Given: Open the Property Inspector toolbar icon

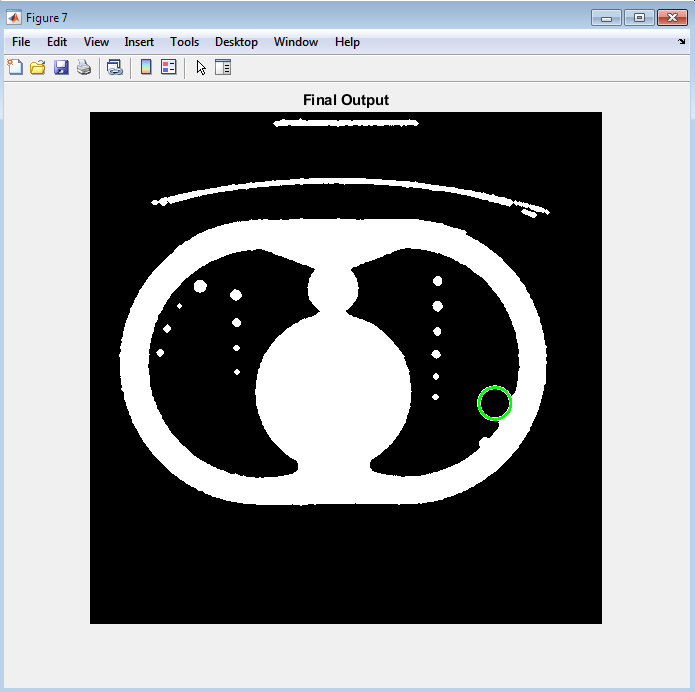Looking at the screenshot, I should [223, 68].
